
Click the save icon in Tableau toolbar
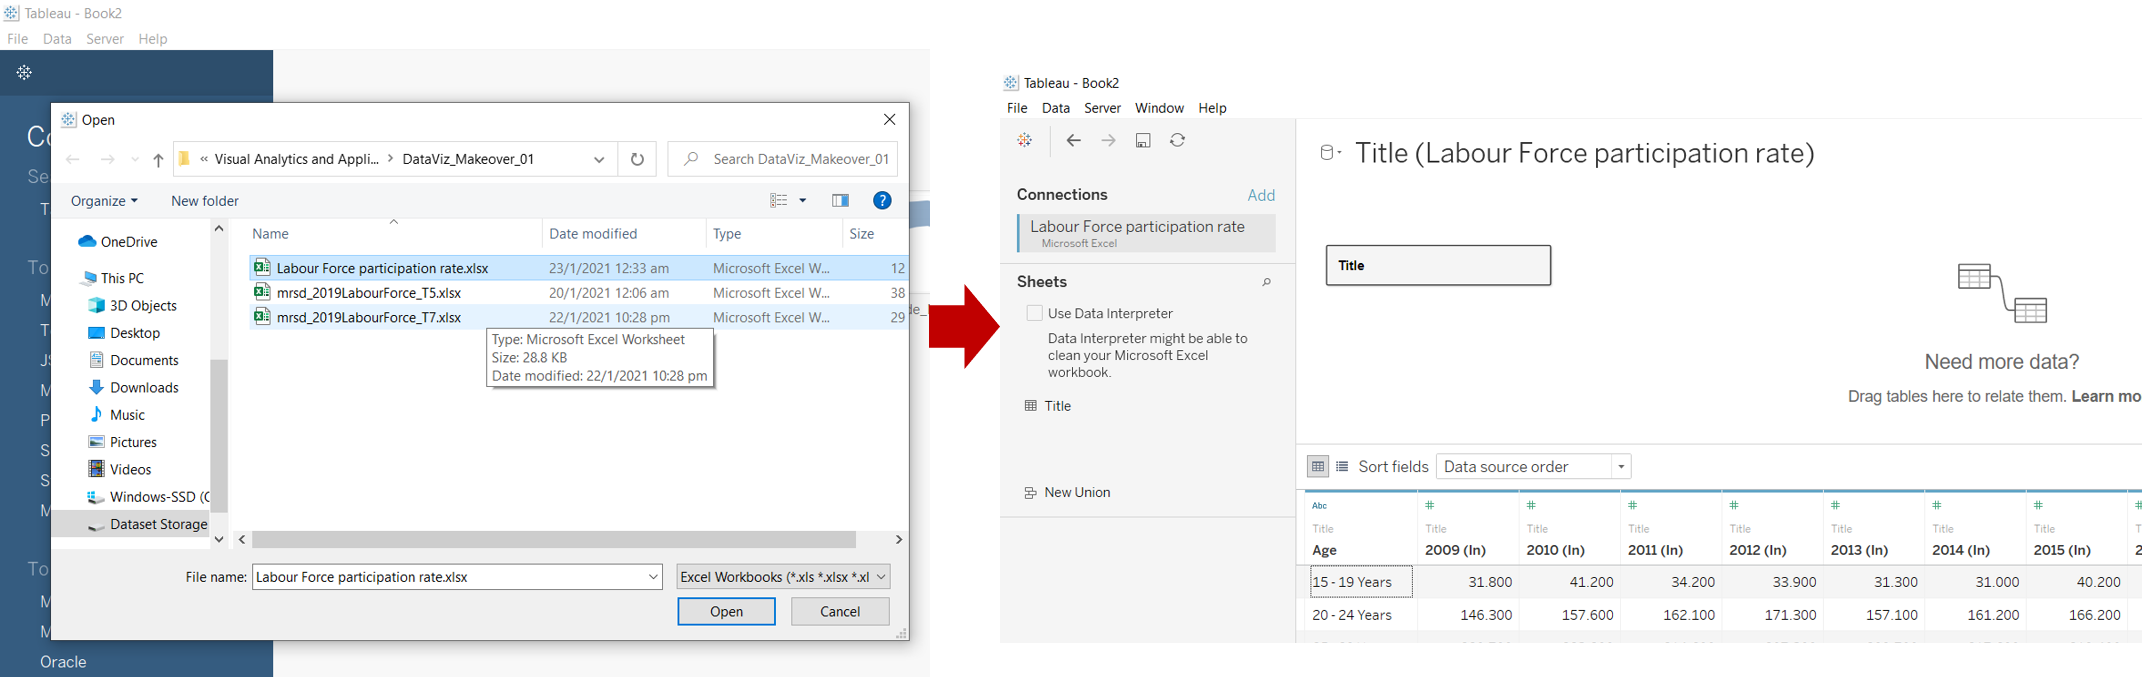click(1143, 141)
